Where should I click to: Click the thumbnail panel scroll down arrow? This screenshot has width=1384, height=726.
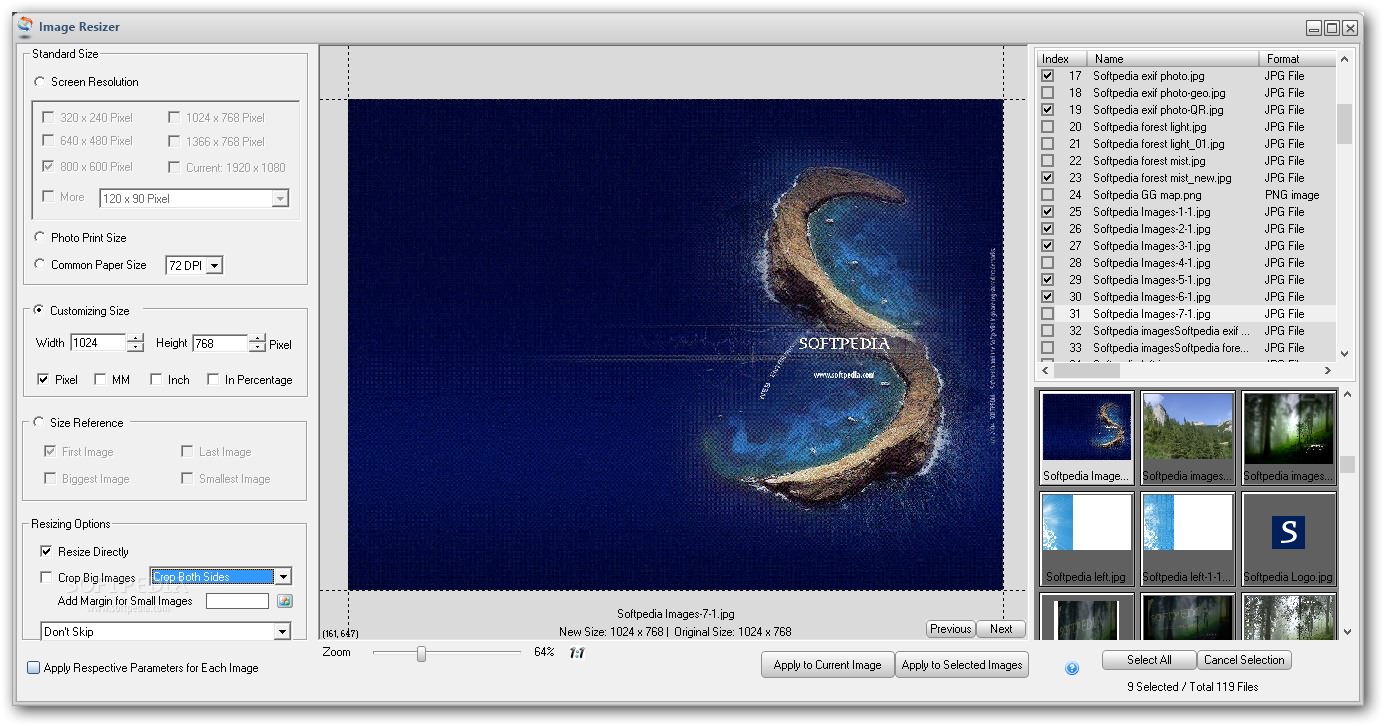click(x=1347, y=631)
